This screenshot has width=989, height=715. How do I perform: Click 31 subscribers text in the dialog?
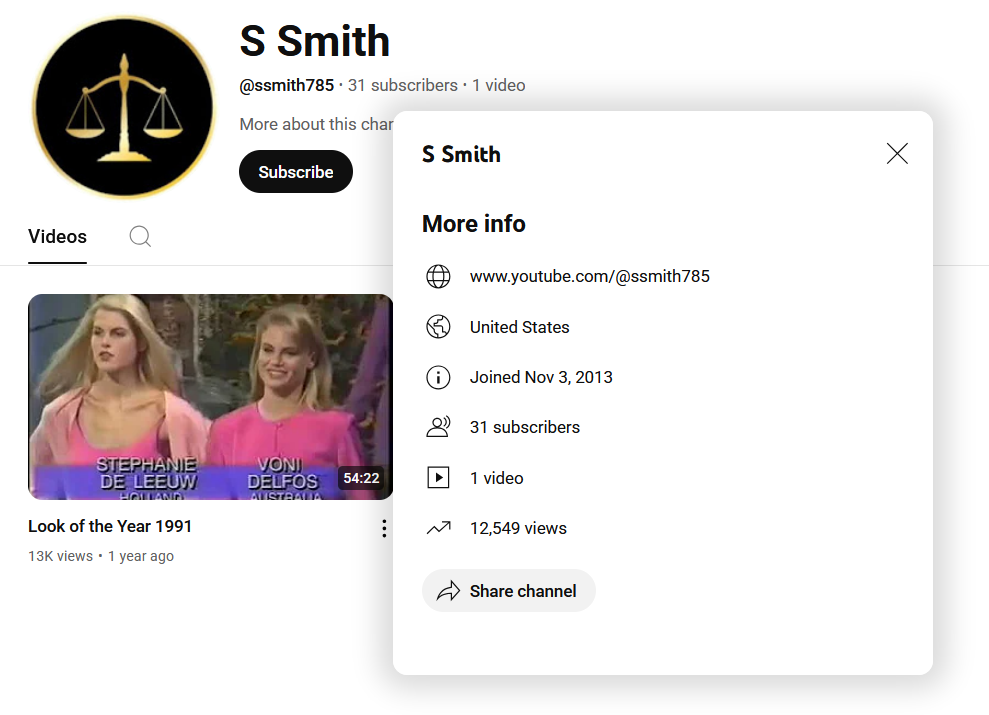pyautogui.click(x=525, y=427)
